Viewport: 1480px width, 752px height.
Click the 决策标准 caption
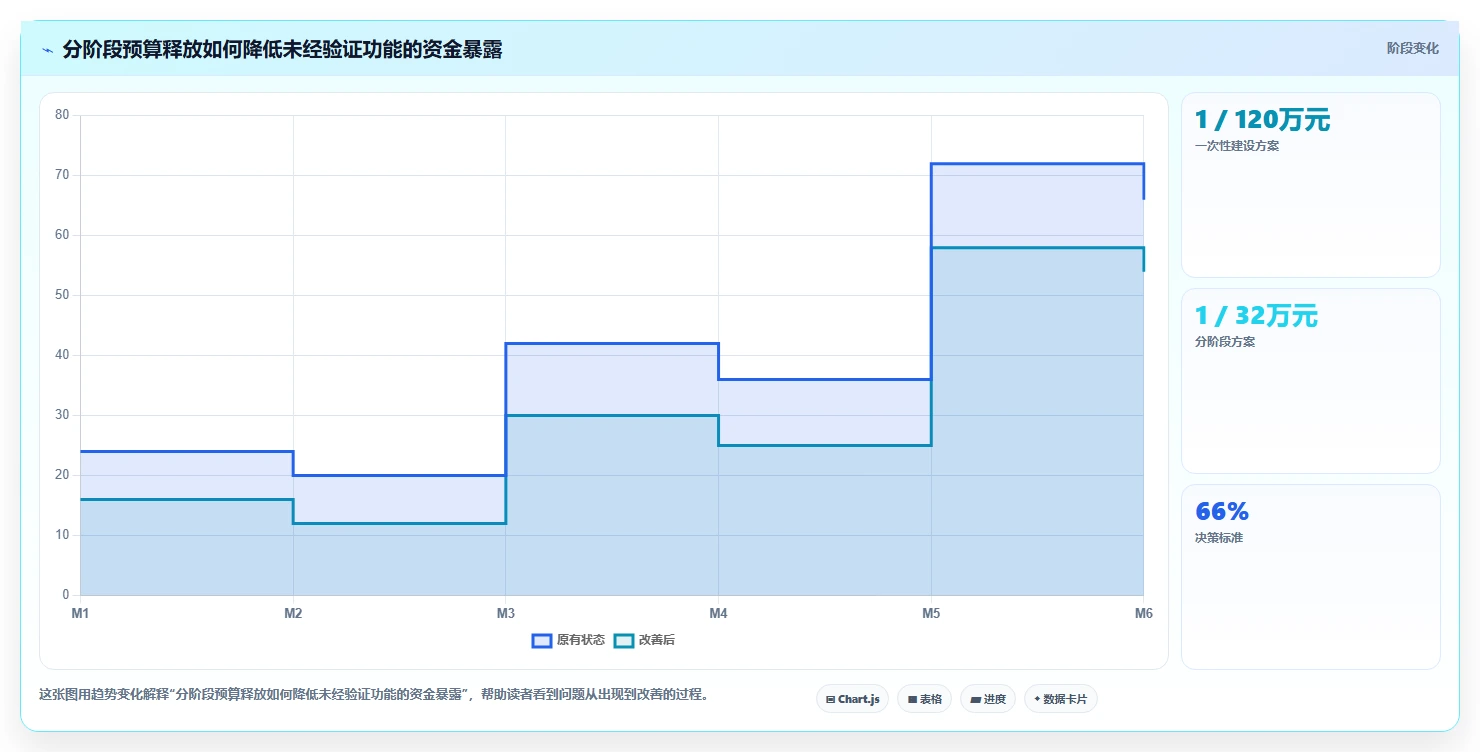(1219, 537)
